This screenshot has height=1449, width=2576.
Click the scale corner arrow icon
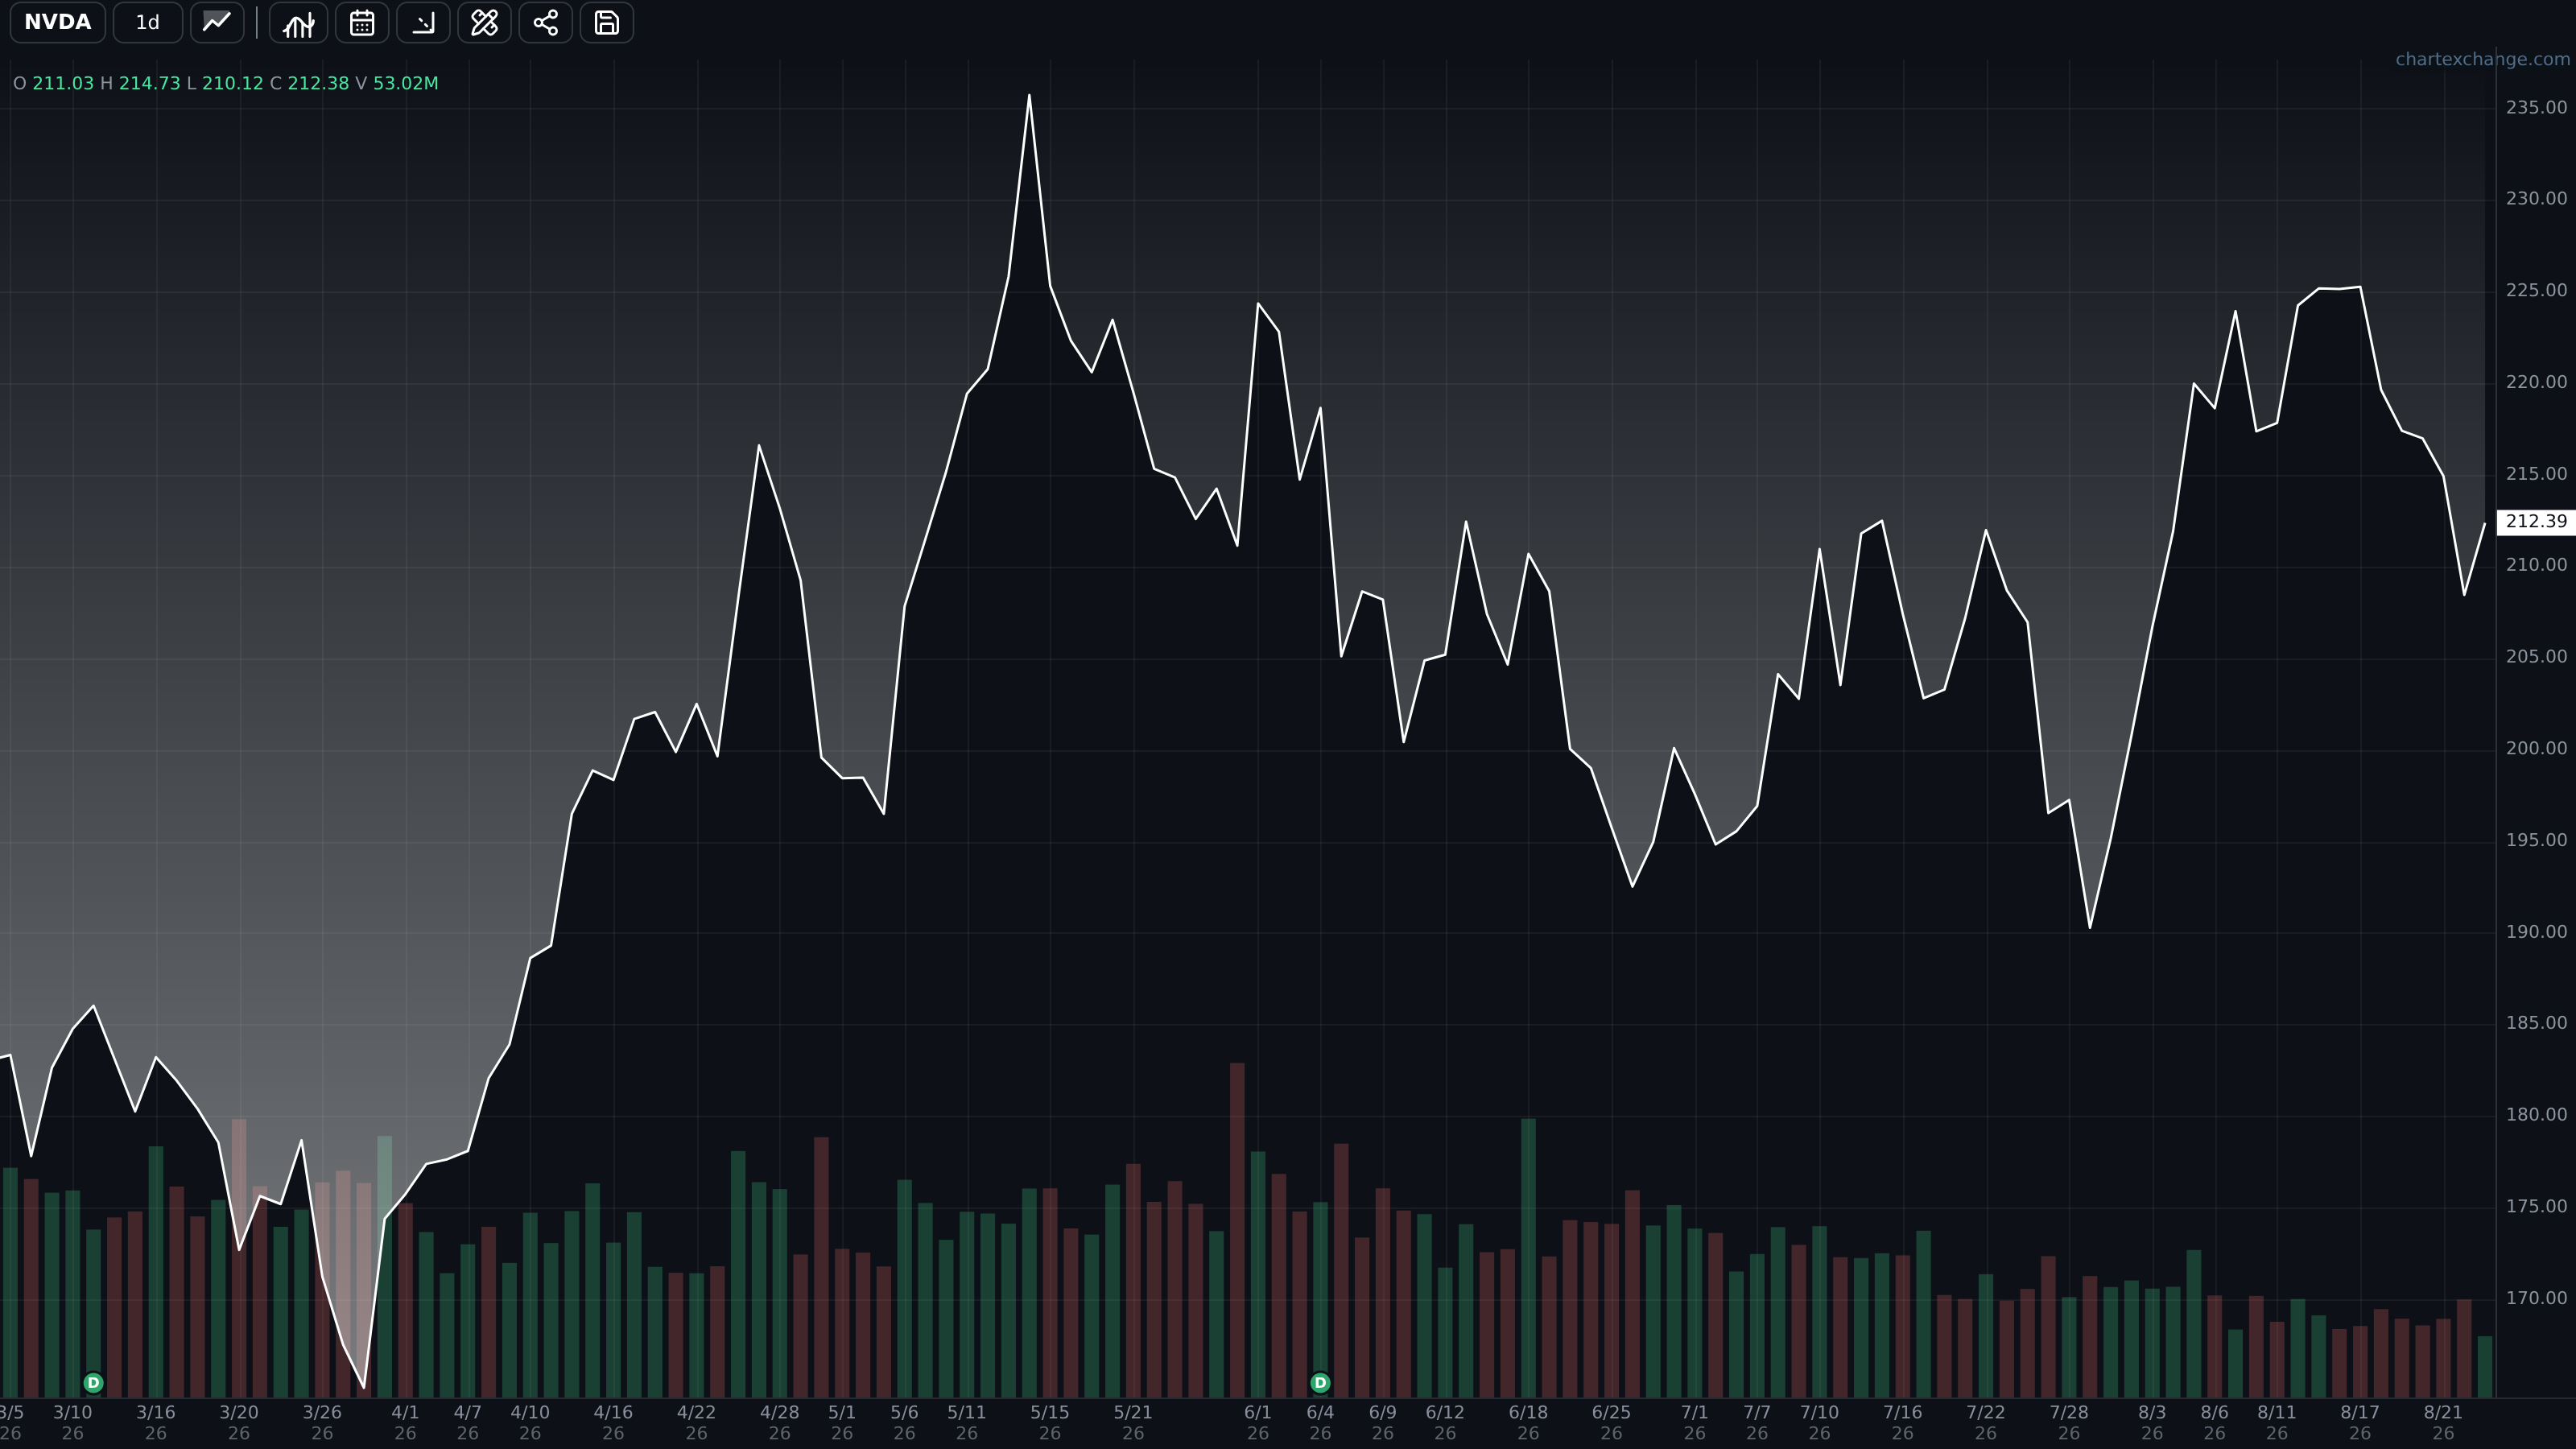pyautogui.click(x=423, y=22)
